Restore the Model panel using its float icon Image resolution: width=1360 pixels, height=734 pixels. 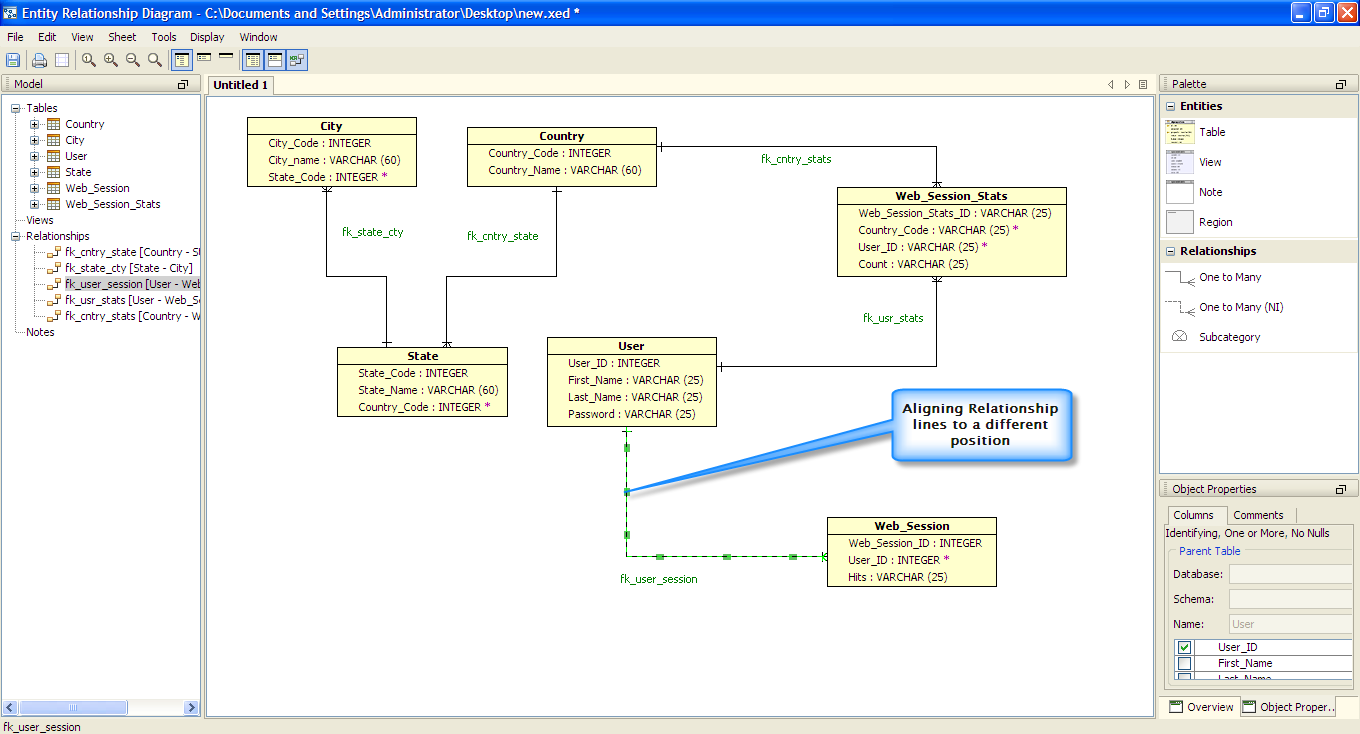coord(183,85)
